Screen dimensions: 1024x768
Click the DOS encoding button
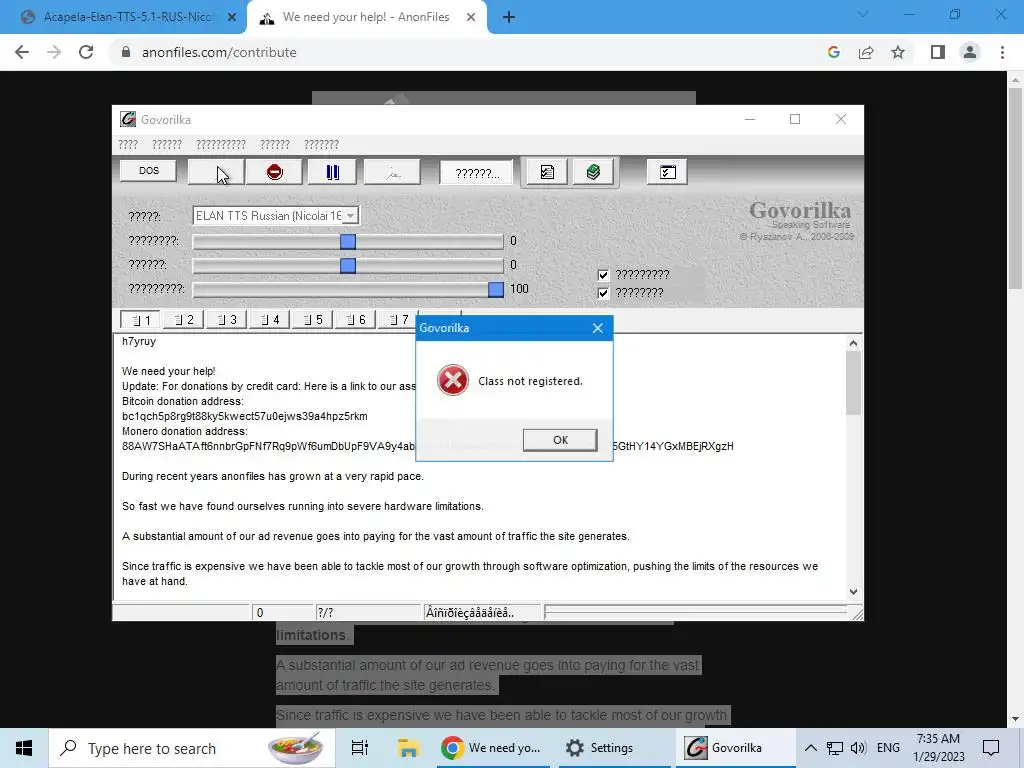[148, 170]
